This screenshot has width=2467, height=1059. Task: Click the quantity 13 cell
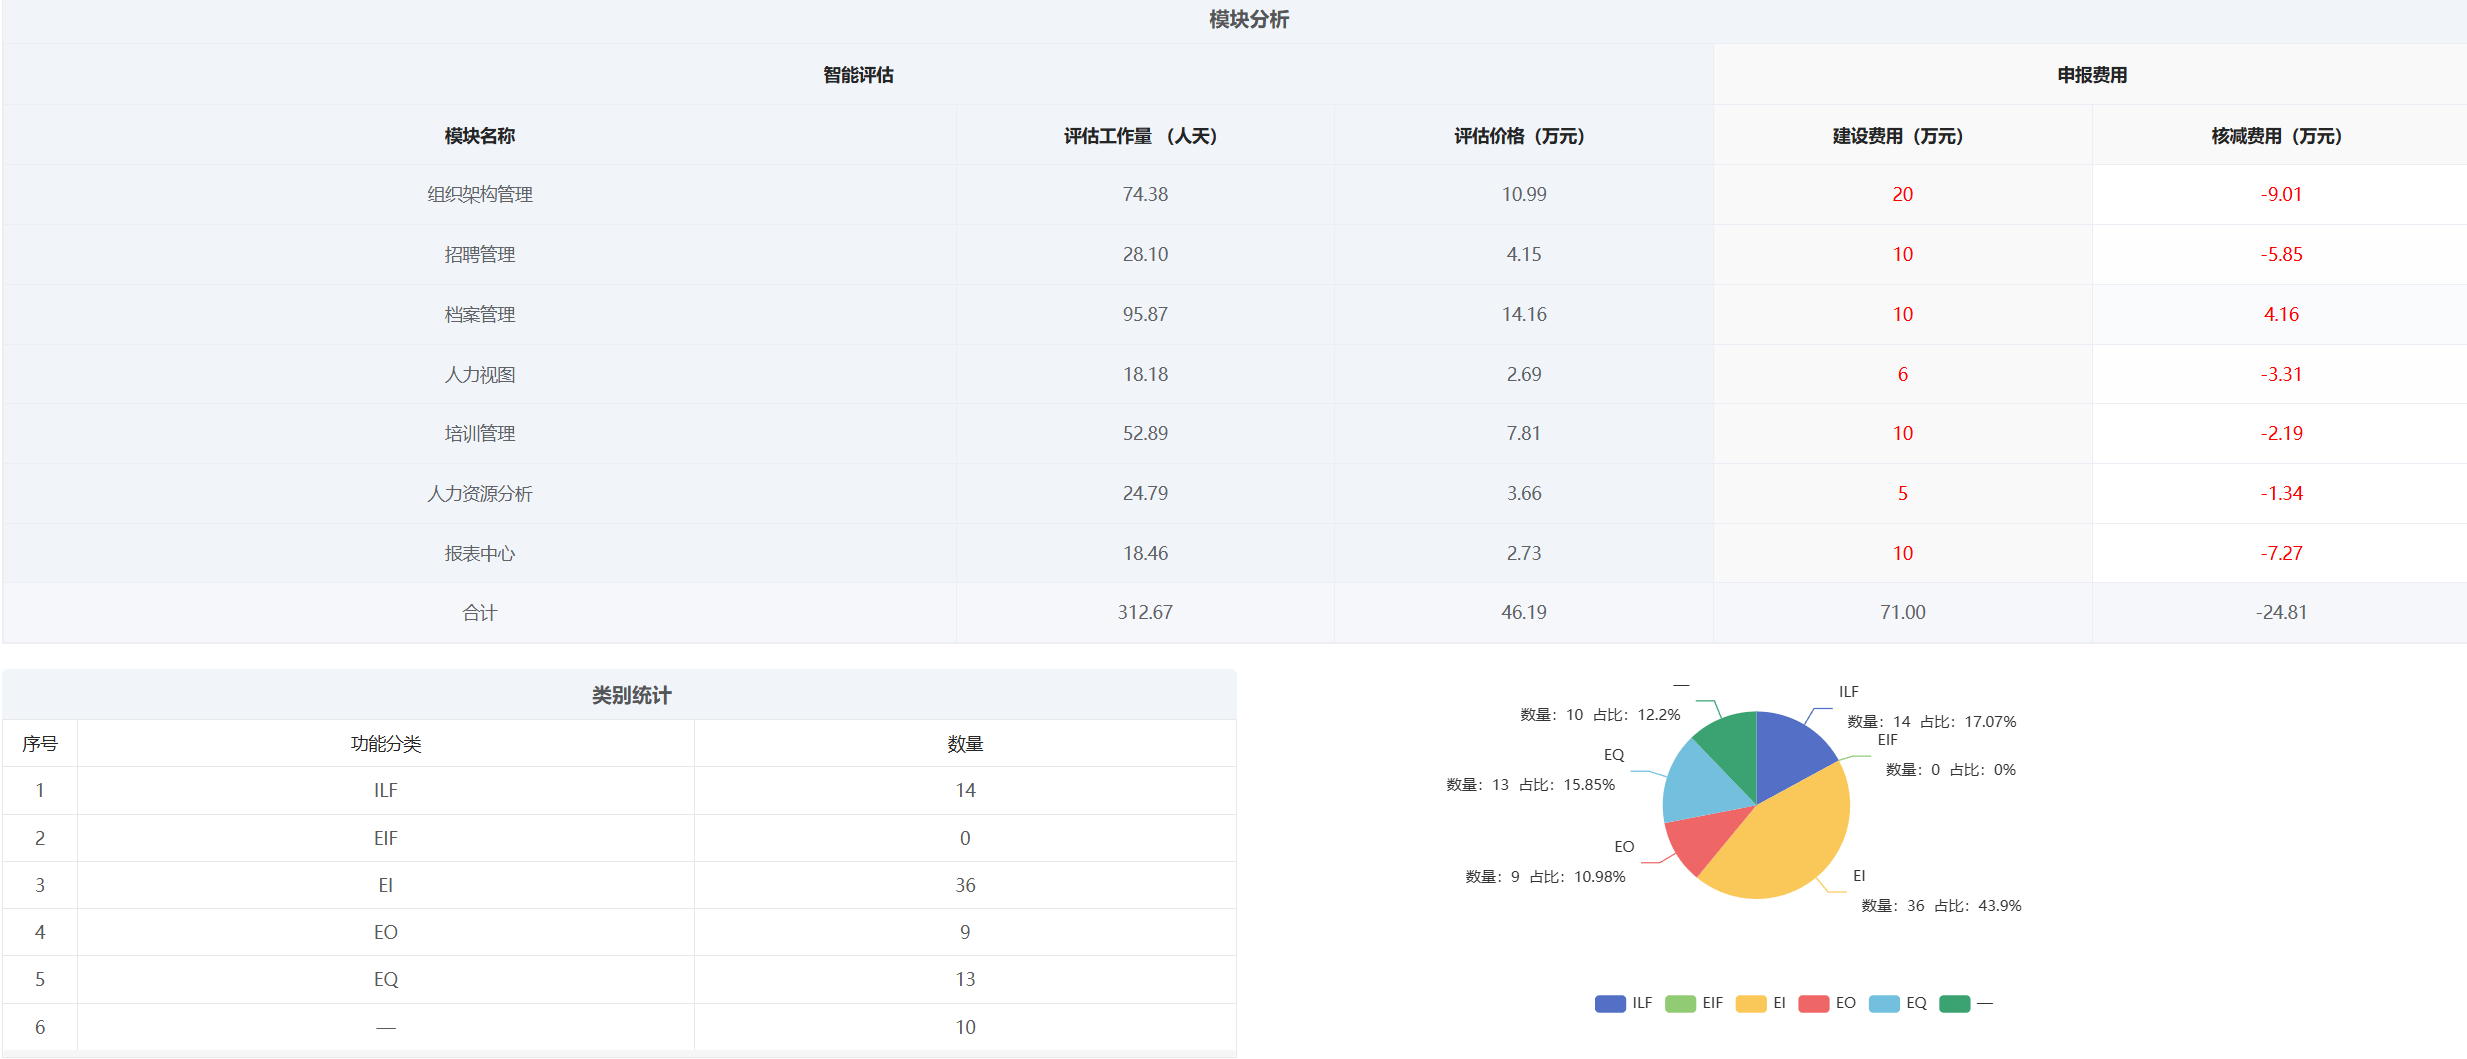coord(965,980)
